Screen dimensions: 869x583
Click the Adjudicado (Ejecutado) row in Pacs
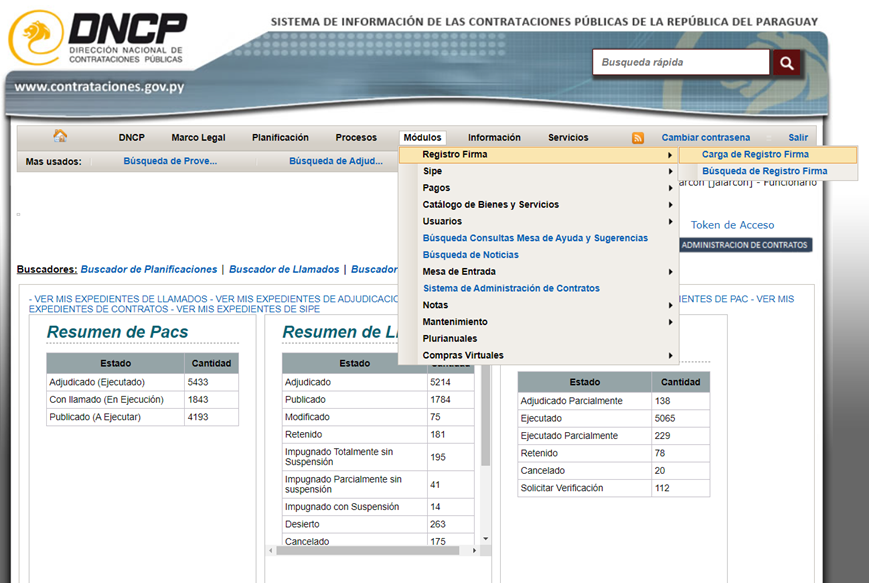coord(142,382)
